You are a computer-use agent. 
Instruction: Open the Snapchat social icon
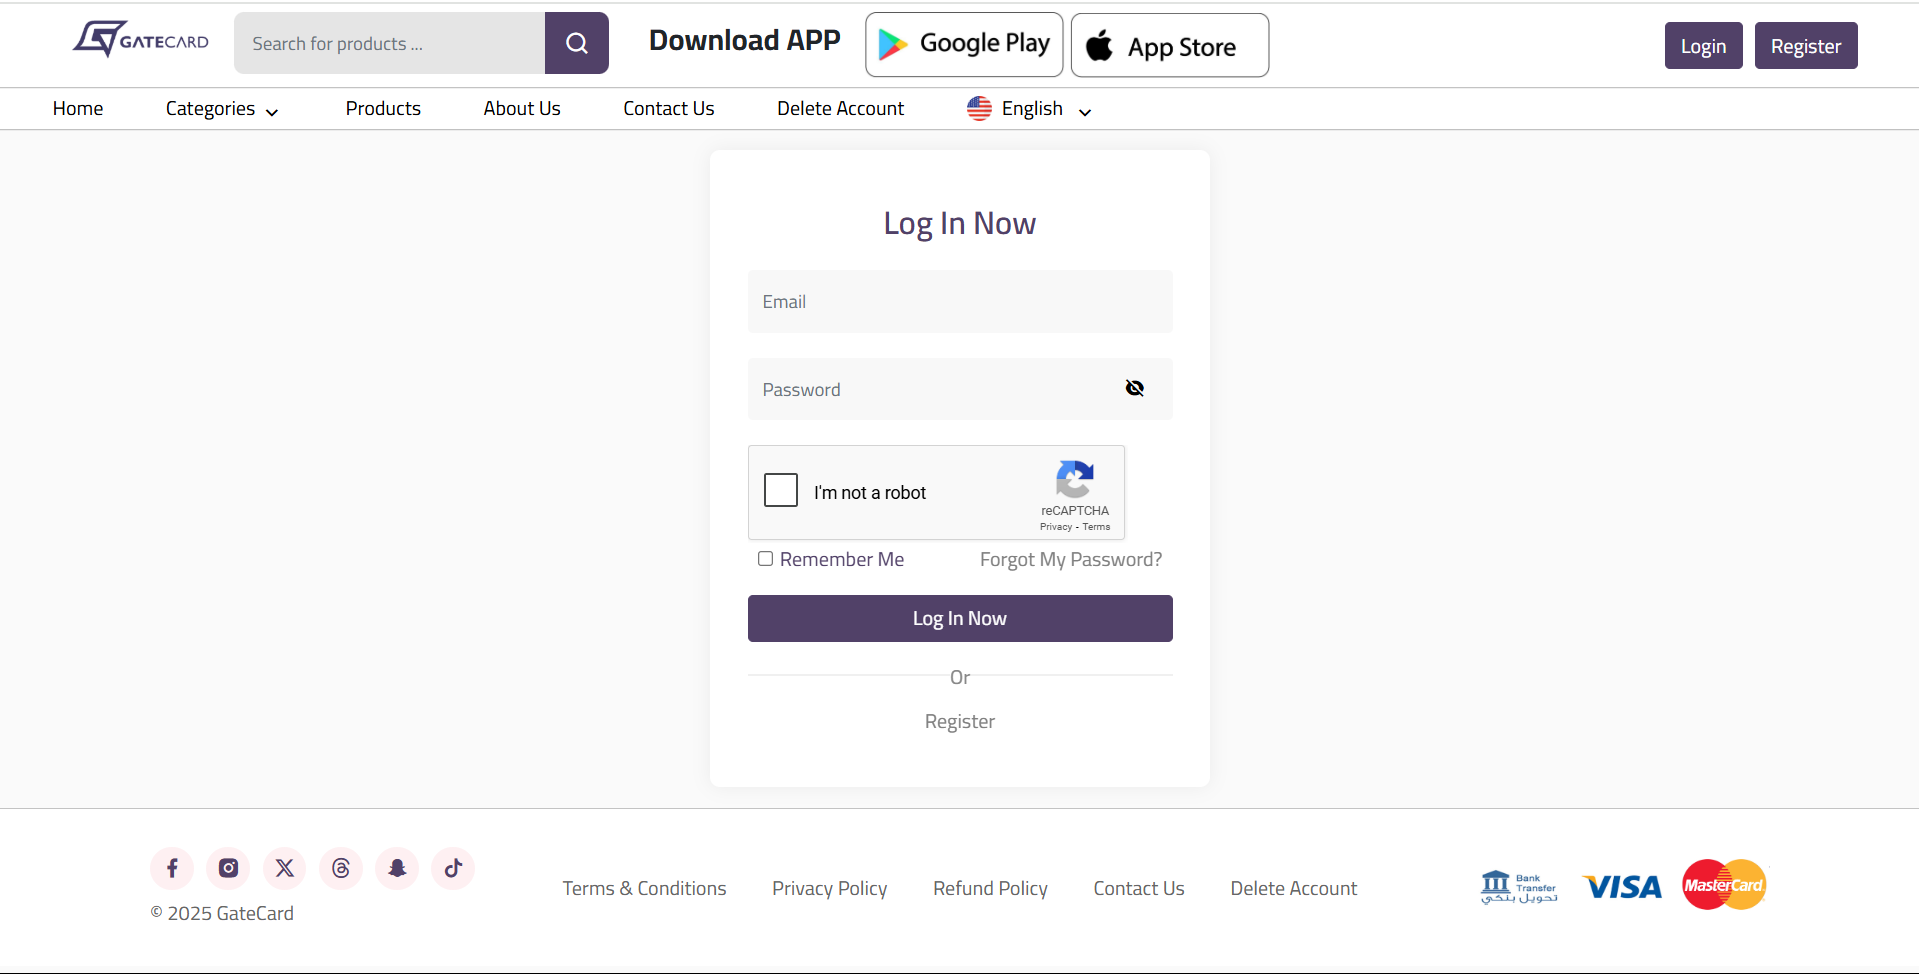point(397,868)
